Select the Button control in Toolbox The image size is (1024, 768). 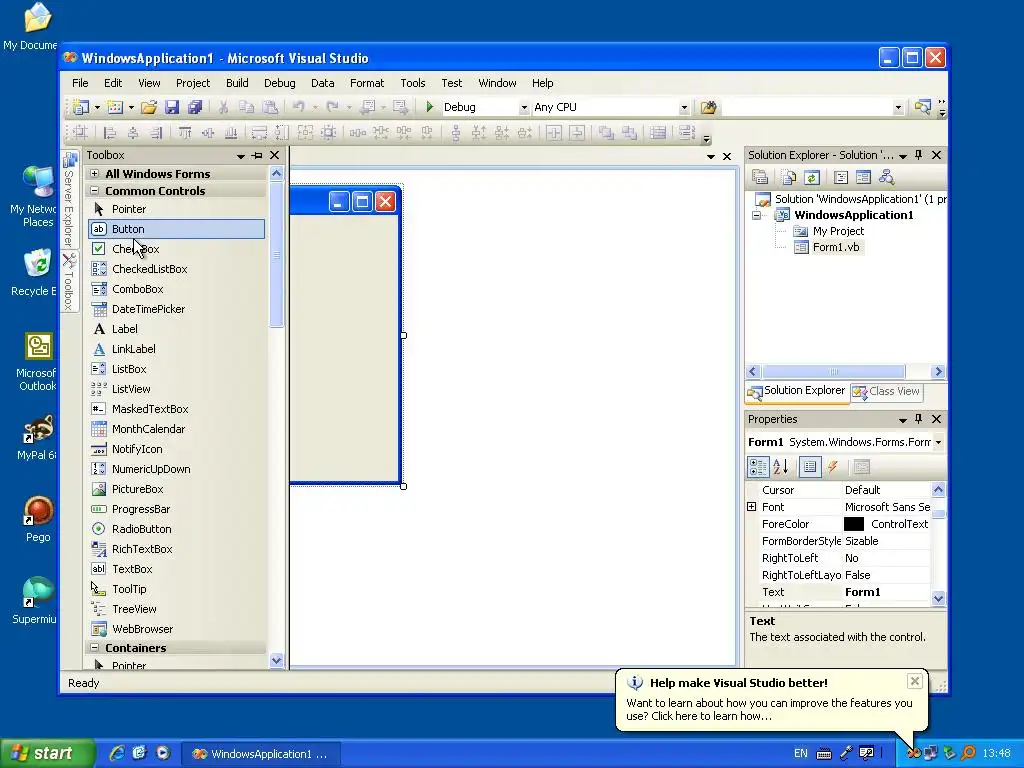176,229
